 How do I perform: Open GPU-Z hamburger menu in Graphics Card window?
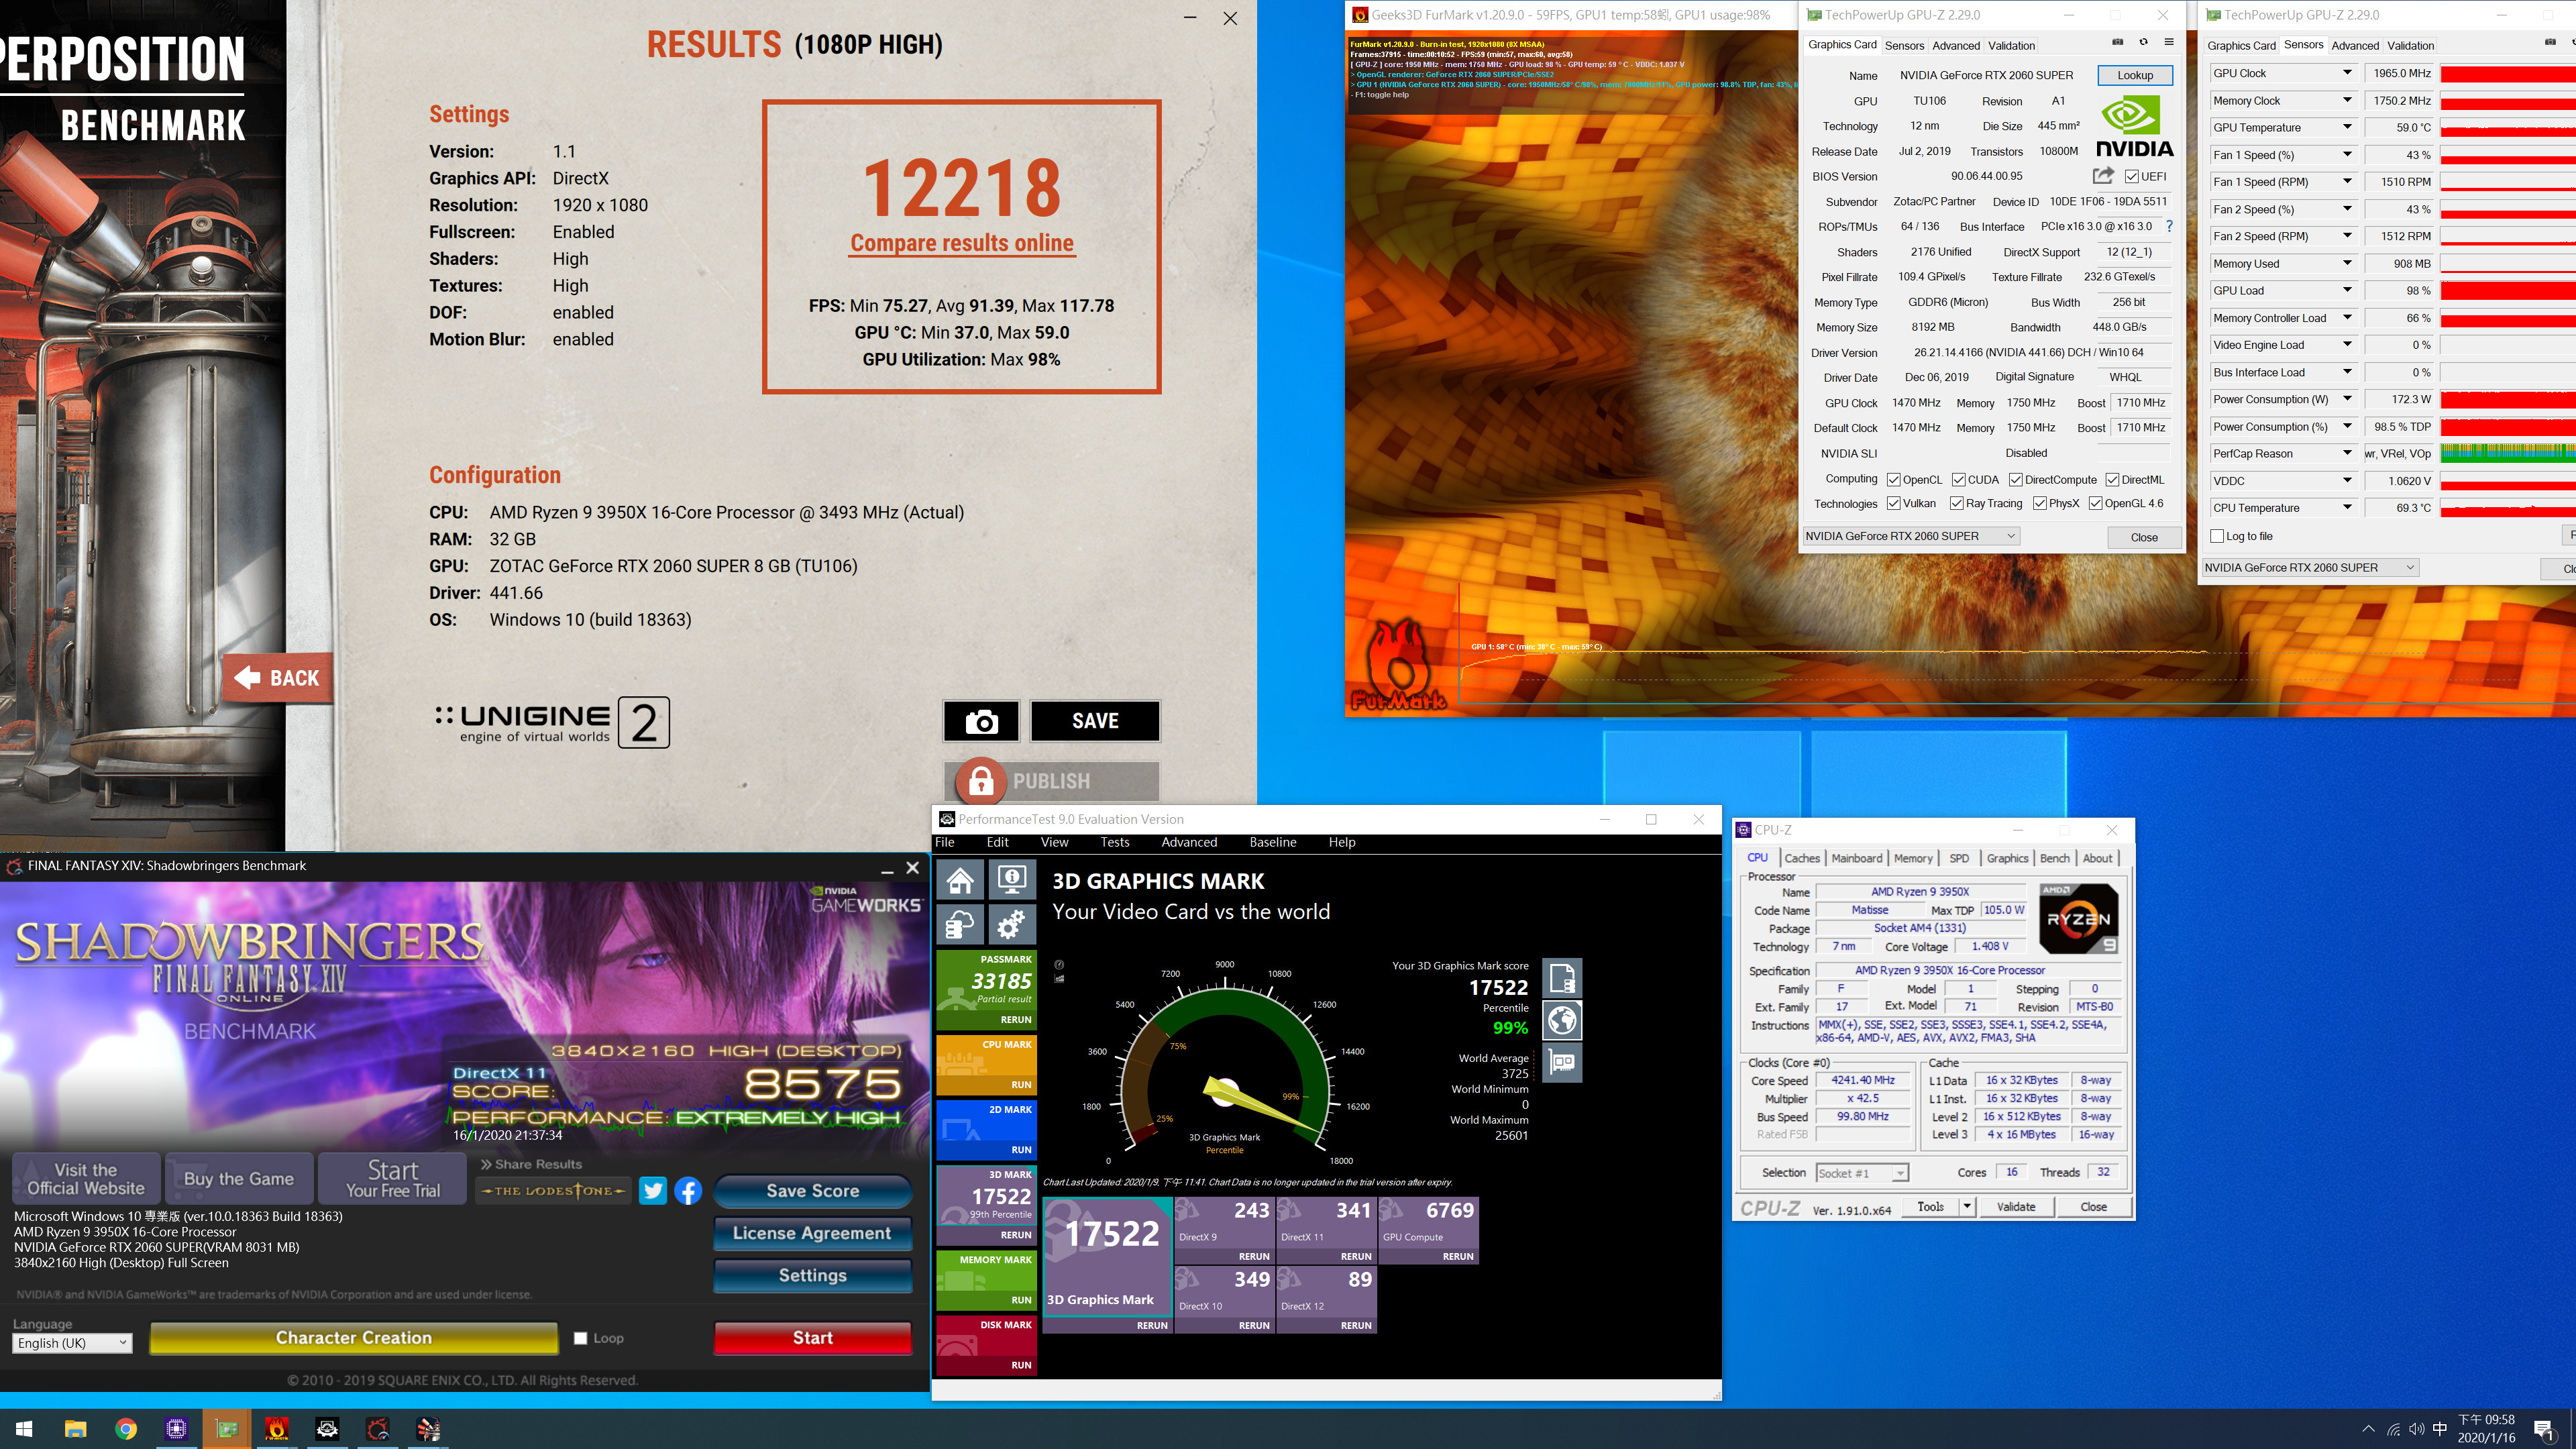point(2169,43)
